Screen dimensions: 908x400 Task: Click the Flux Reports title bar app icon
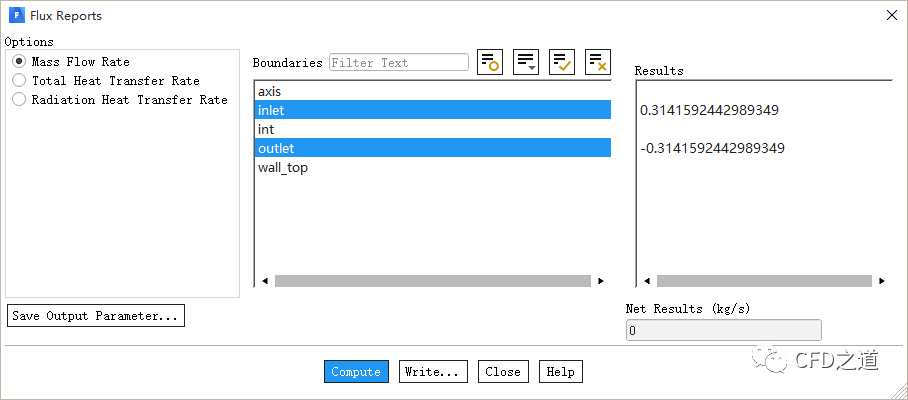[16, 15]
